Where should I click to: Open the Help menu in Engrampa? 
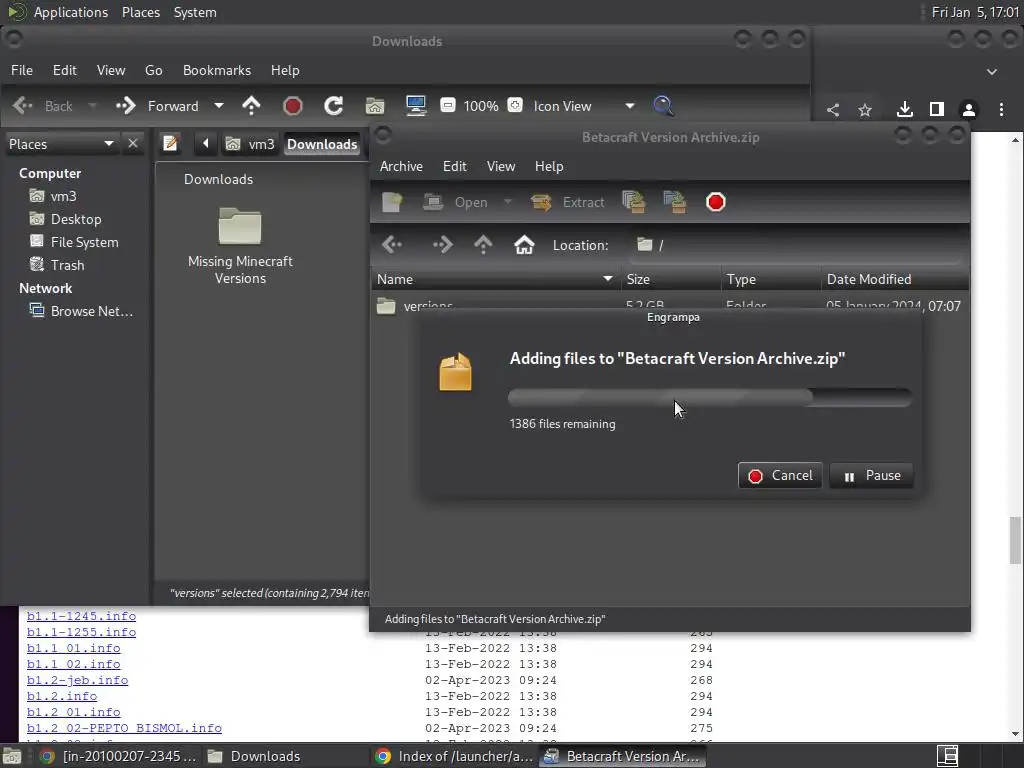(x=549, y=167)
